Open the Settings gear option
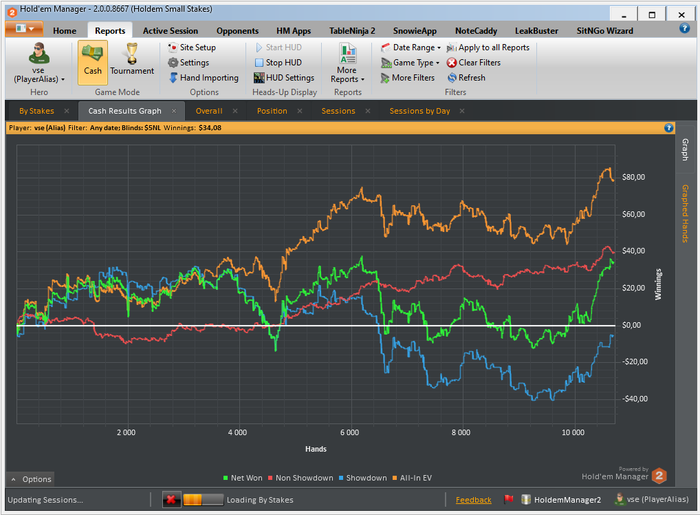Screen dimensions: 700x515 tap(188, 62)
